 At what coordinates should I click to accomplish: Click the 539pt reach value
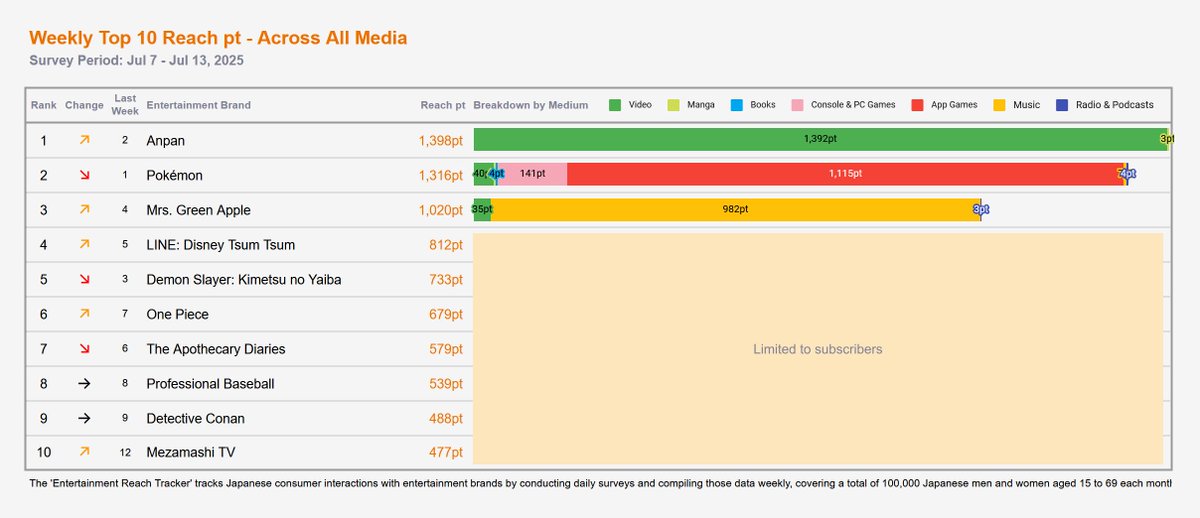(446, 384)
